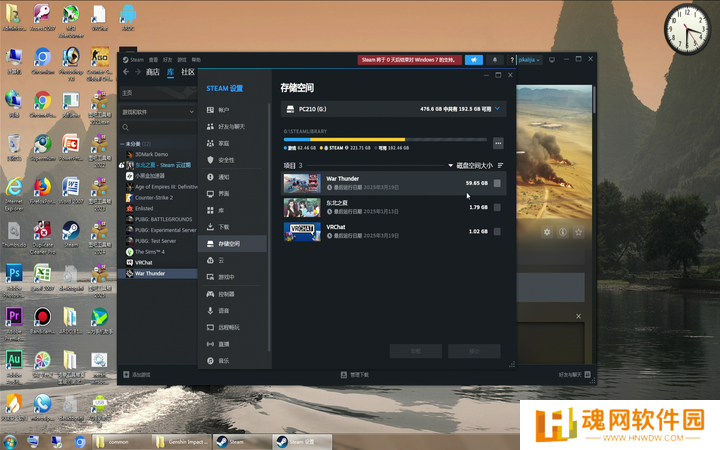Expand the PC210 (G:) drive dropdown
The width and height of the screenshot is (720, 450).
tap(497, 109)
